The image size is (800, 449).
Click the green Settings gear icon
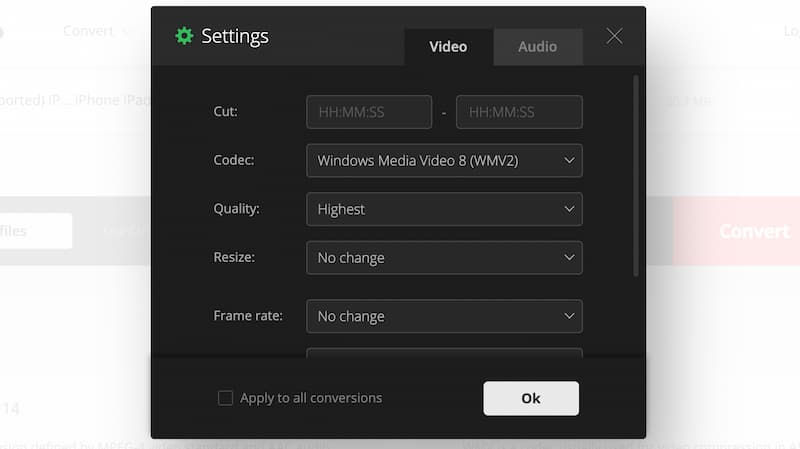pyautogui.click(x=184, y=36)
